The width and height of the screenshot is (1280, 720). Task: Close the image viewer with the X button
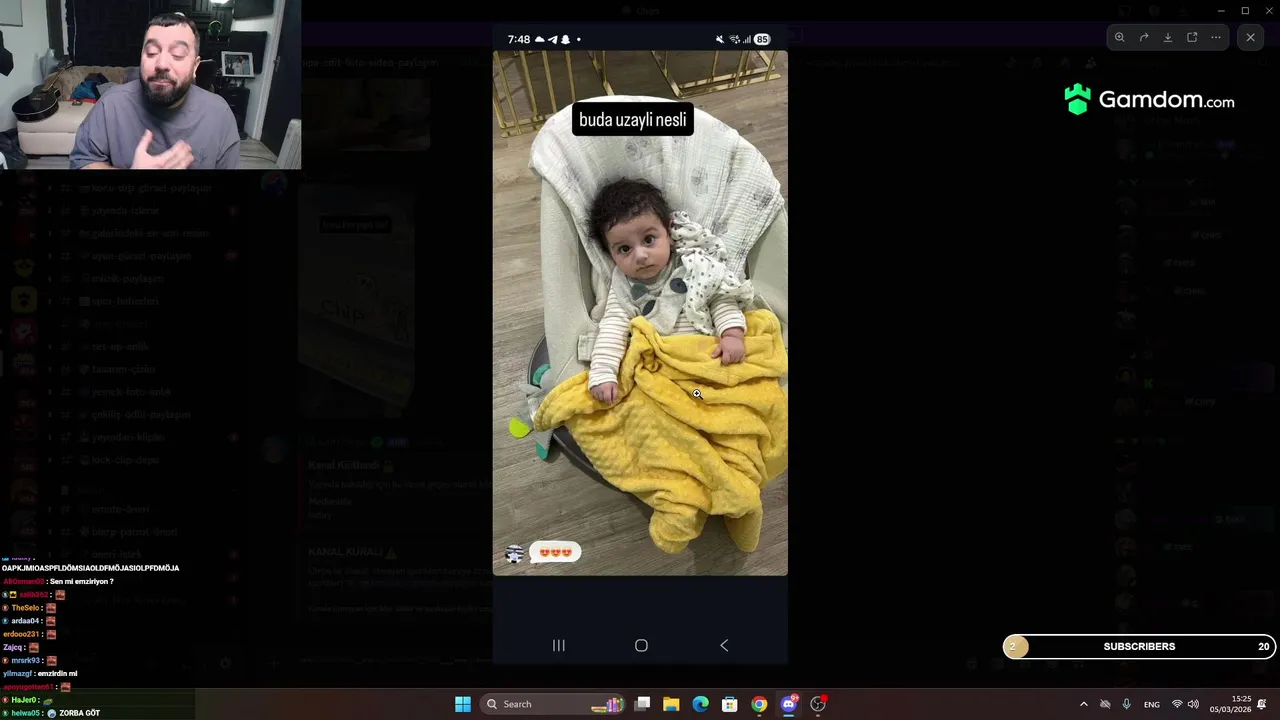[1250, 37]
